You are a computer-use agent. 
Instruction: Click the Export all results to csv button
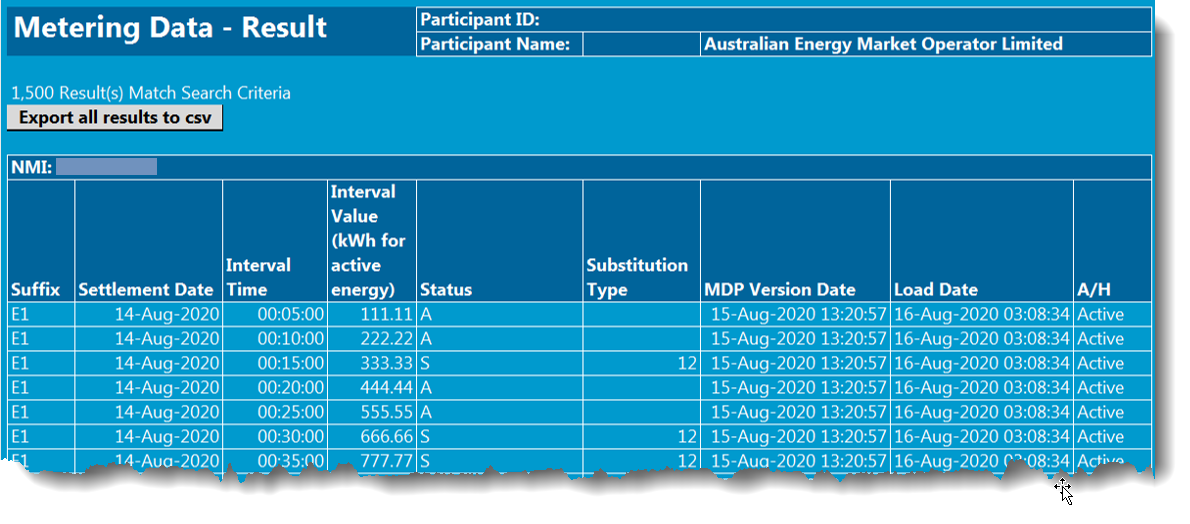pyautogui.click(x=114, y=118)
